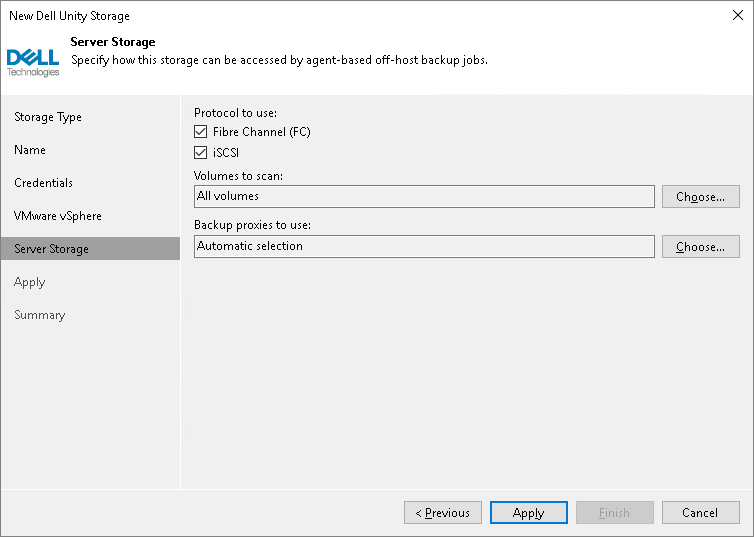754x537 pixels.
Task: Click the 'Server Storage' bold heading
Action: click(113, 42)
